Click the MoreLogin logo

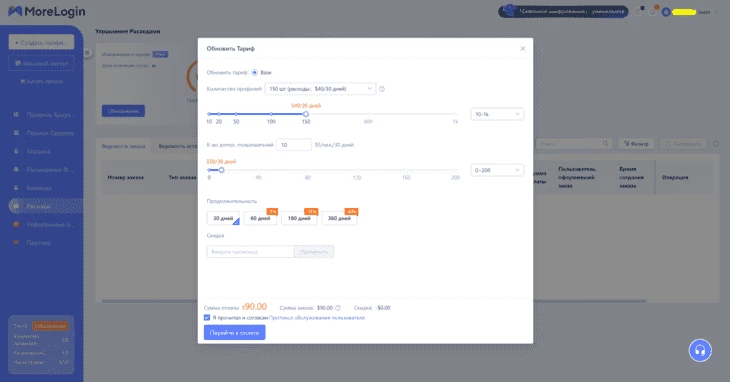tap(47, 11)
